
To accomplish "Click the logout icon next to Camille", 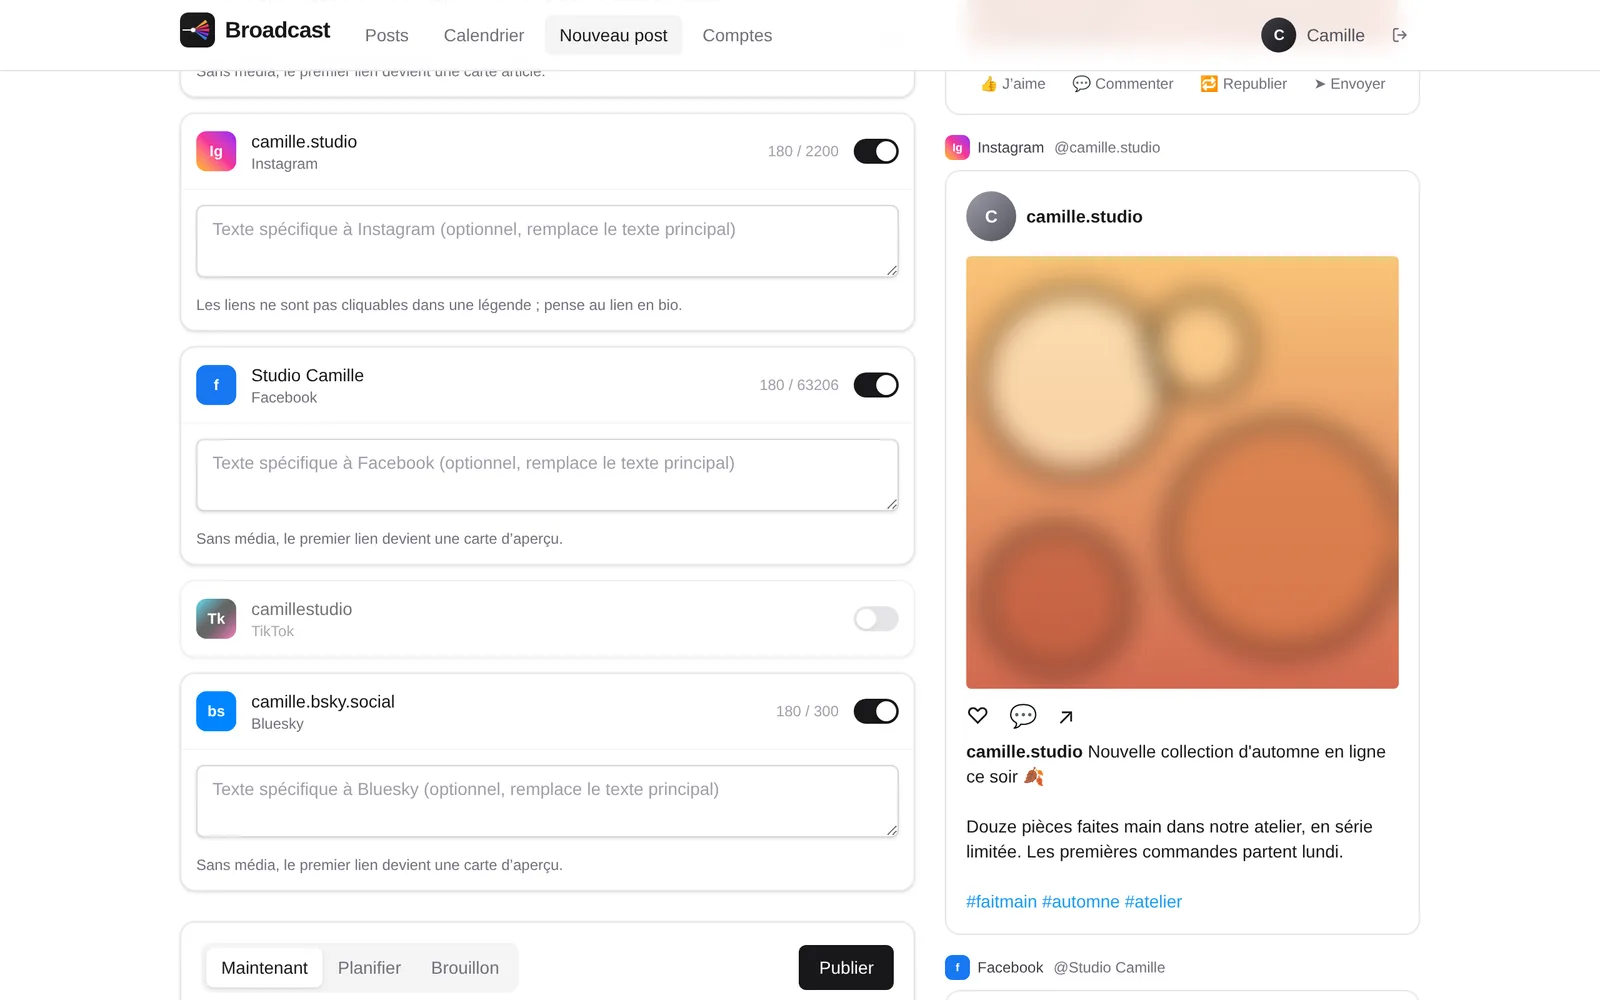I will [x=1400, y=35].
